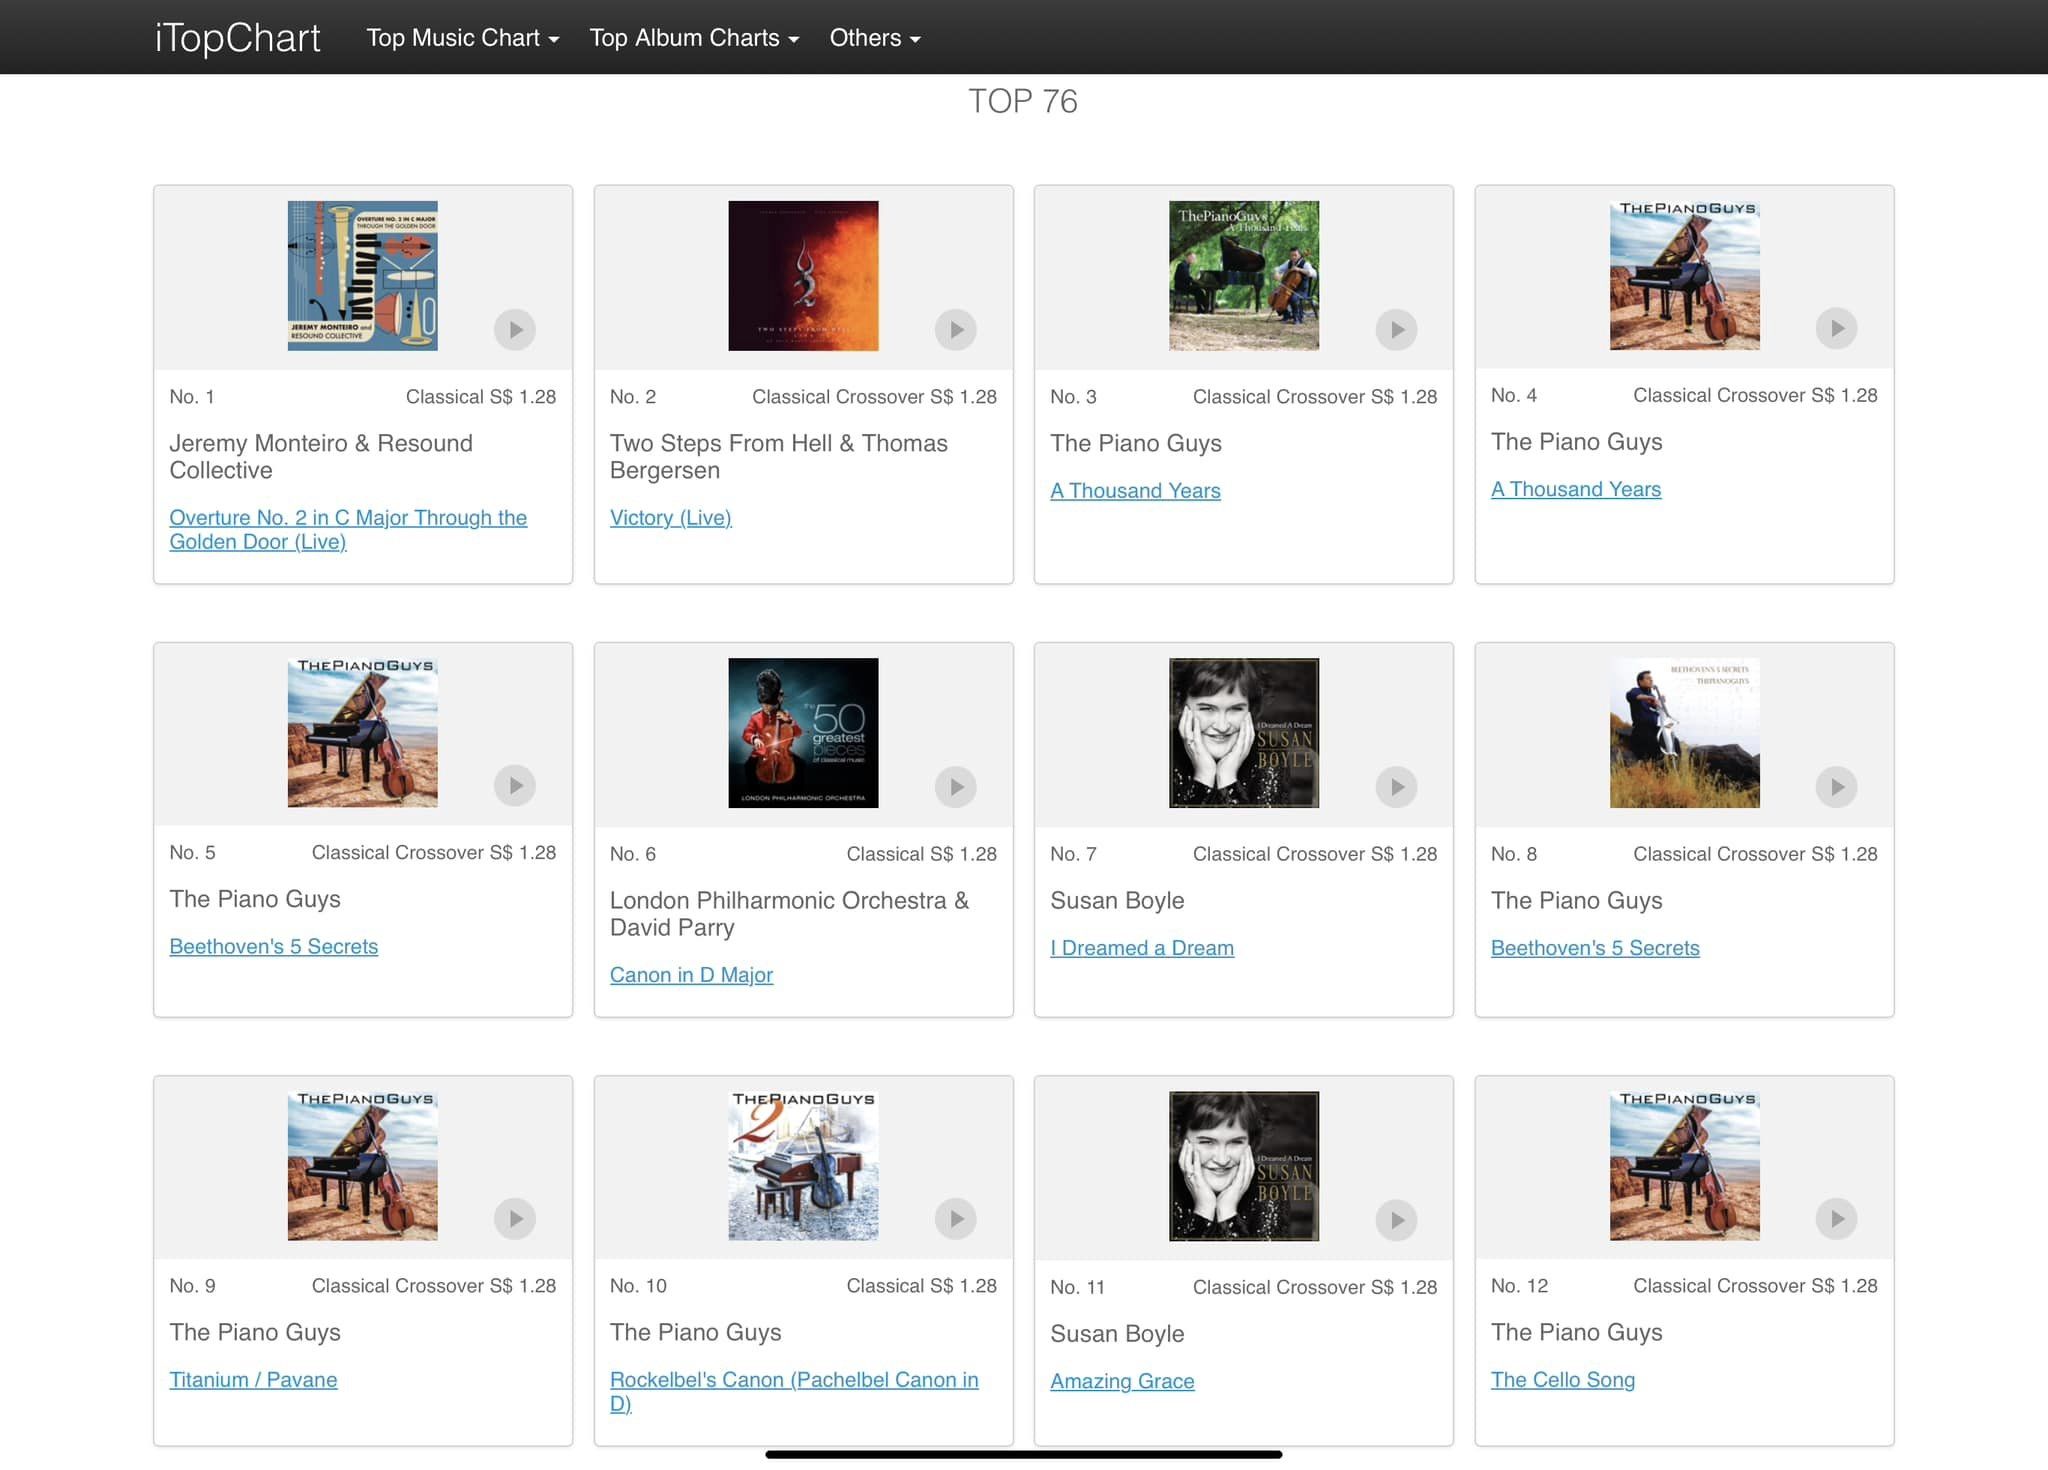Click artist Two Steps From Hell & Thomas Bergersen
The width and height of the screenshot is (2048, 1470).
click(x=779, y=456)
